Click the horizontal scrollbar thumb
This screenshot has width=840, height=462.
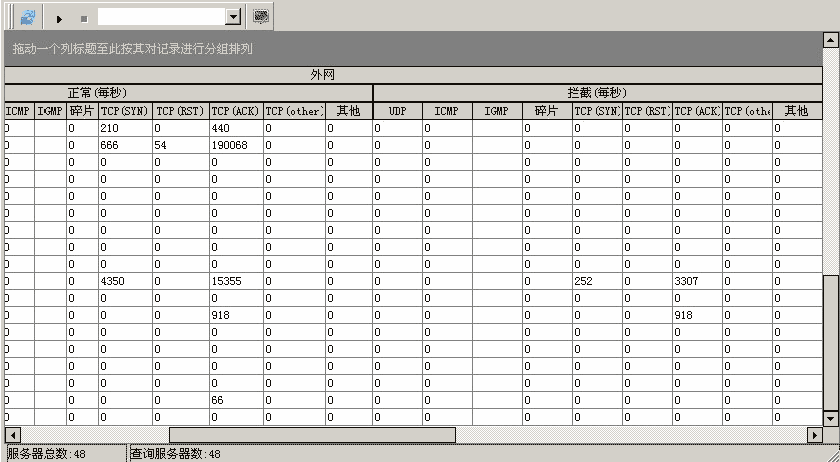click(312, 436)
